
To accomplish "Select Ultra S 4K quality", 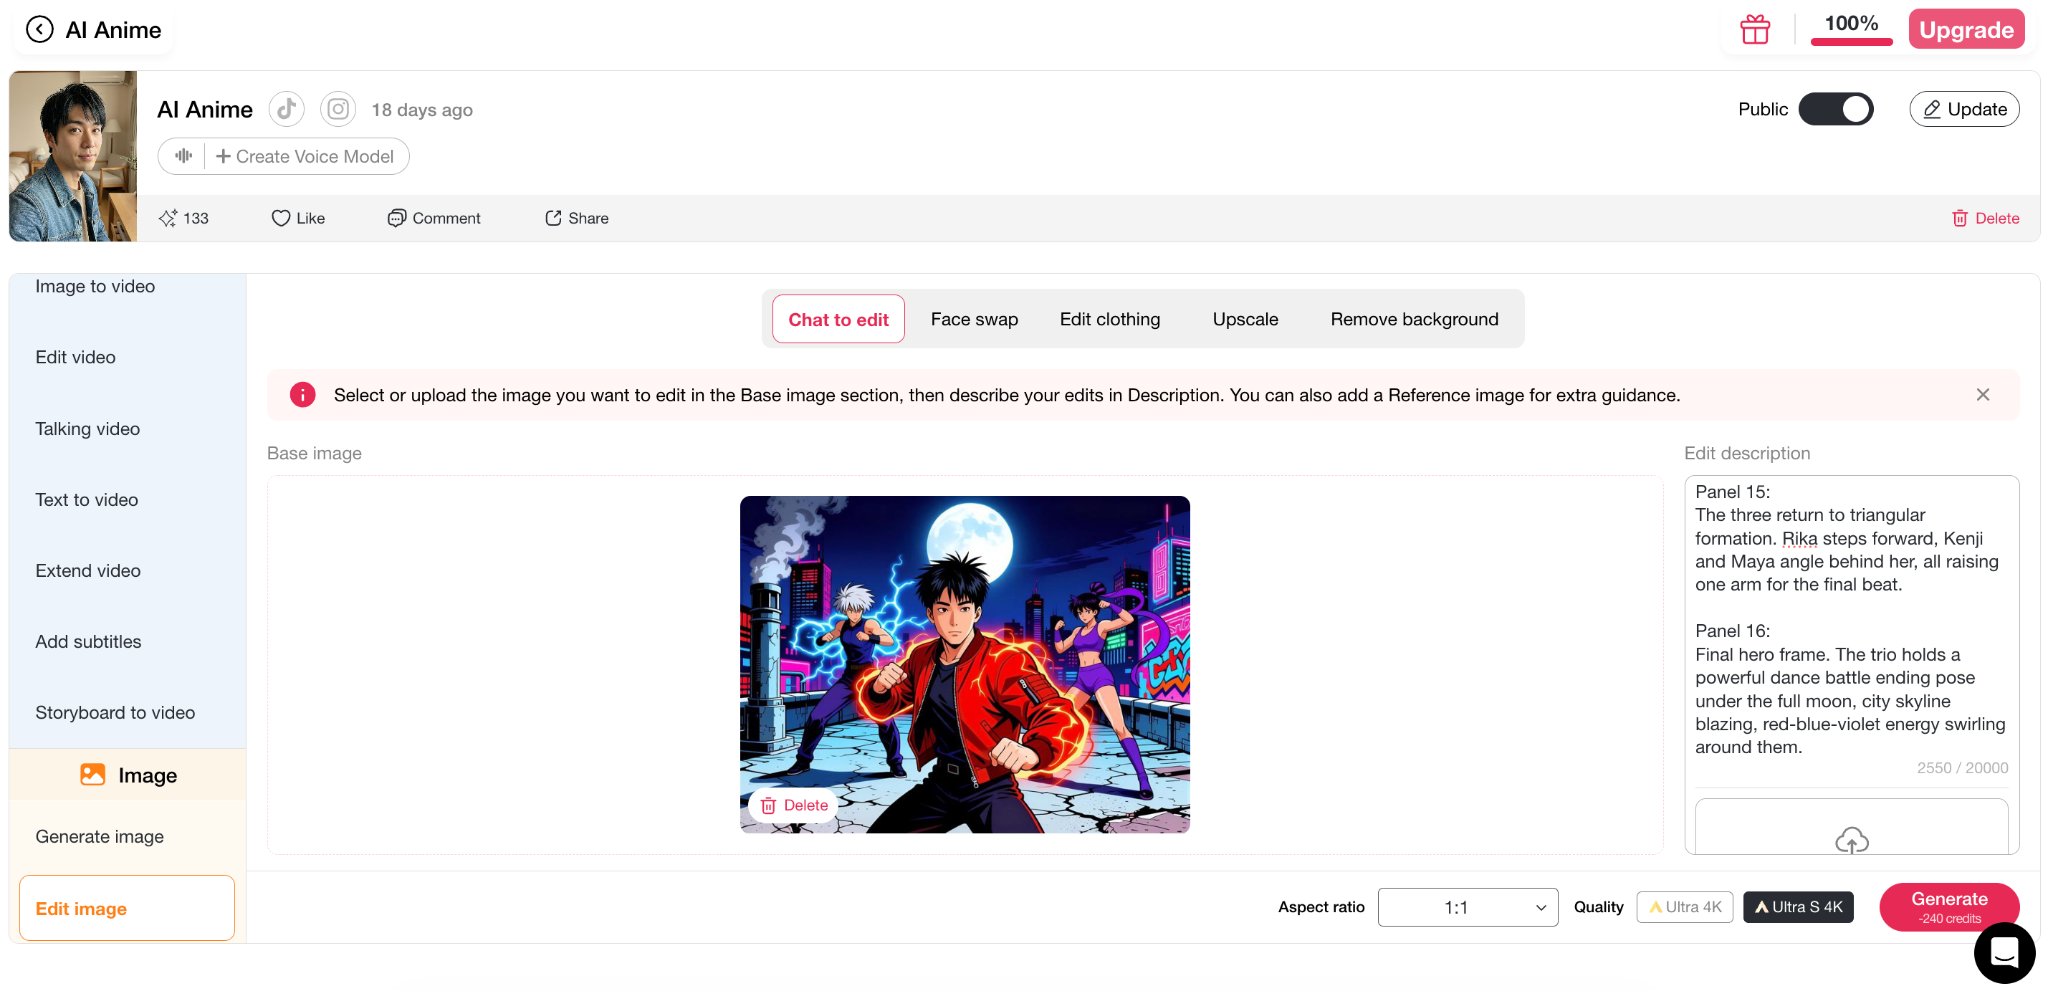I will (1798, 907).
